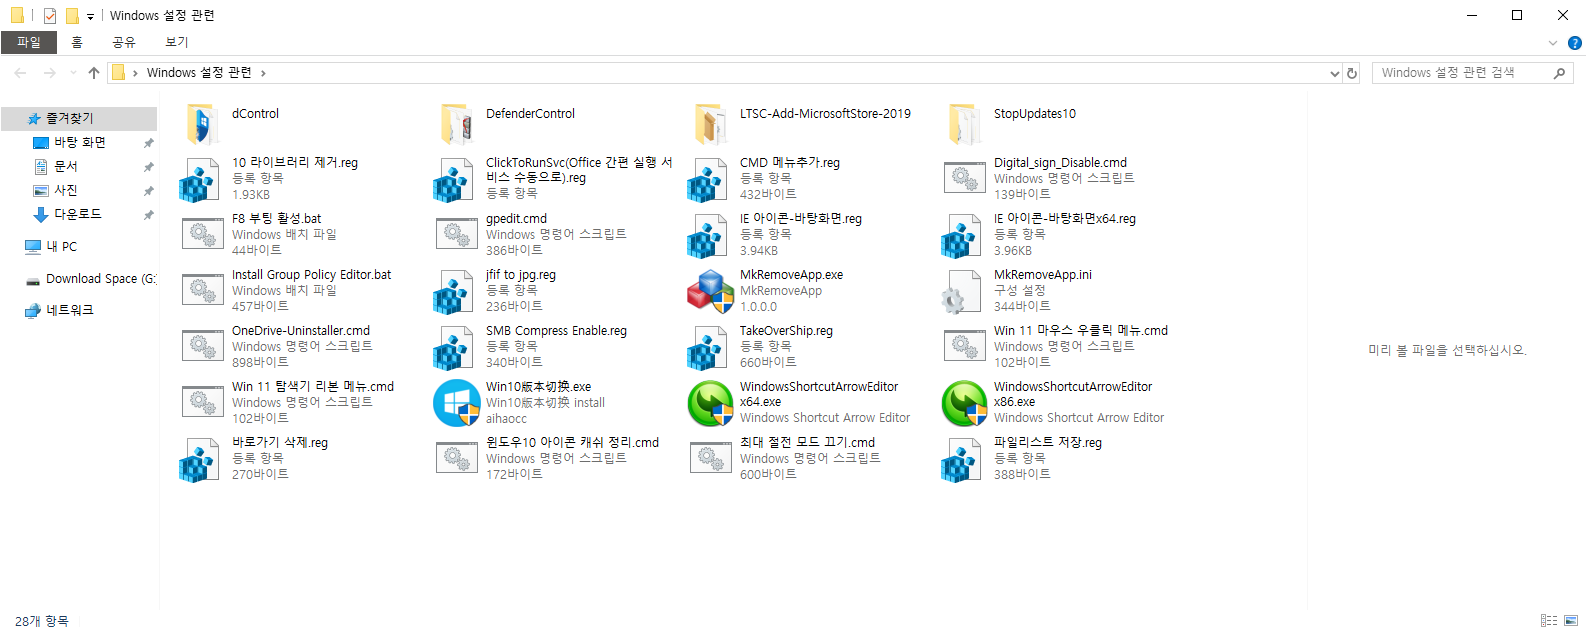Select the IE 아이콘-바탕화면.reg icon
The image size is (1587, 634).
708,236
